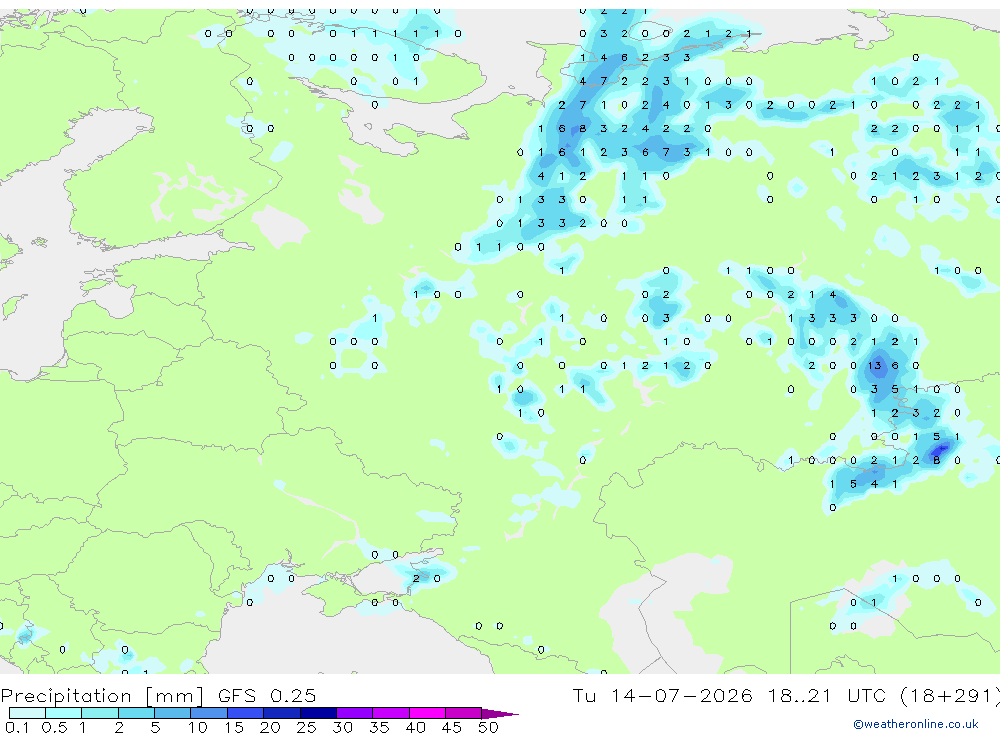Click the 1–2 mm legend color swatch
Image resolution: width=1000 pixels, height=733 pixels.
pyautogui.click(x=100, y=713)
